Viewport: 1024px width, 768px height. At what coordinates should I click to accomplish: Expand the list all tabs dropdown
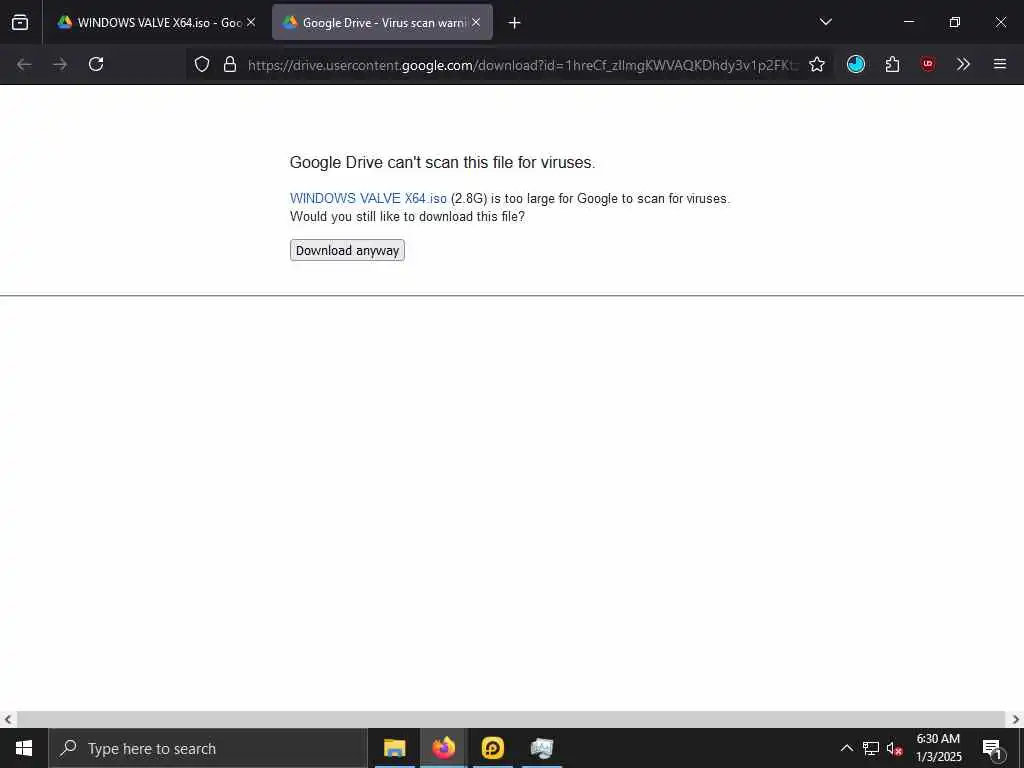click(825, 22)
